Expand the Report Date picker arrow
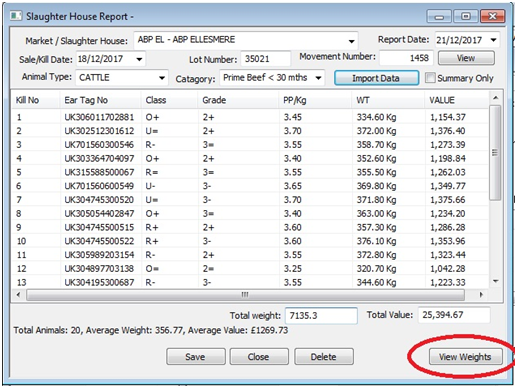Screen dimensions: 517x388 (x=493, y=40)
